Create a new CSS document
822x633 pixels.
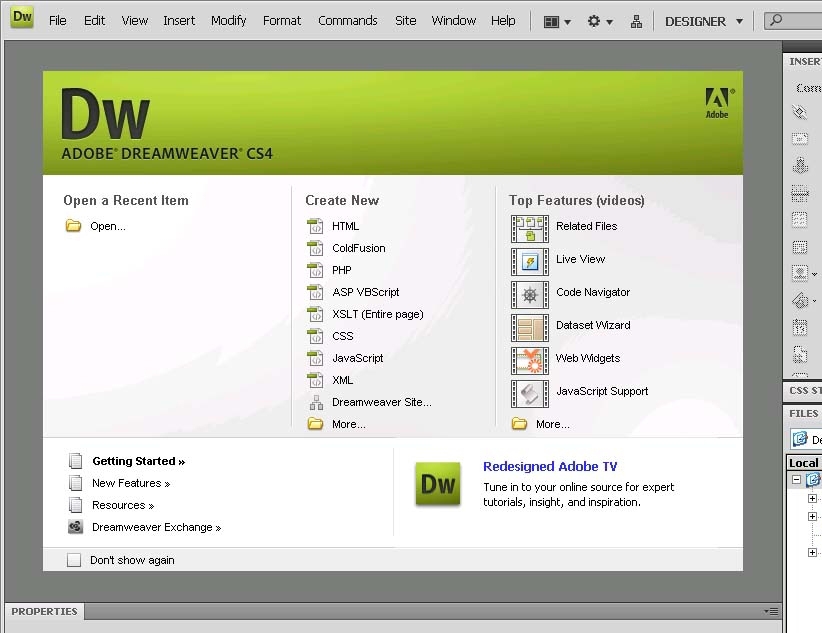click(343, 336)
